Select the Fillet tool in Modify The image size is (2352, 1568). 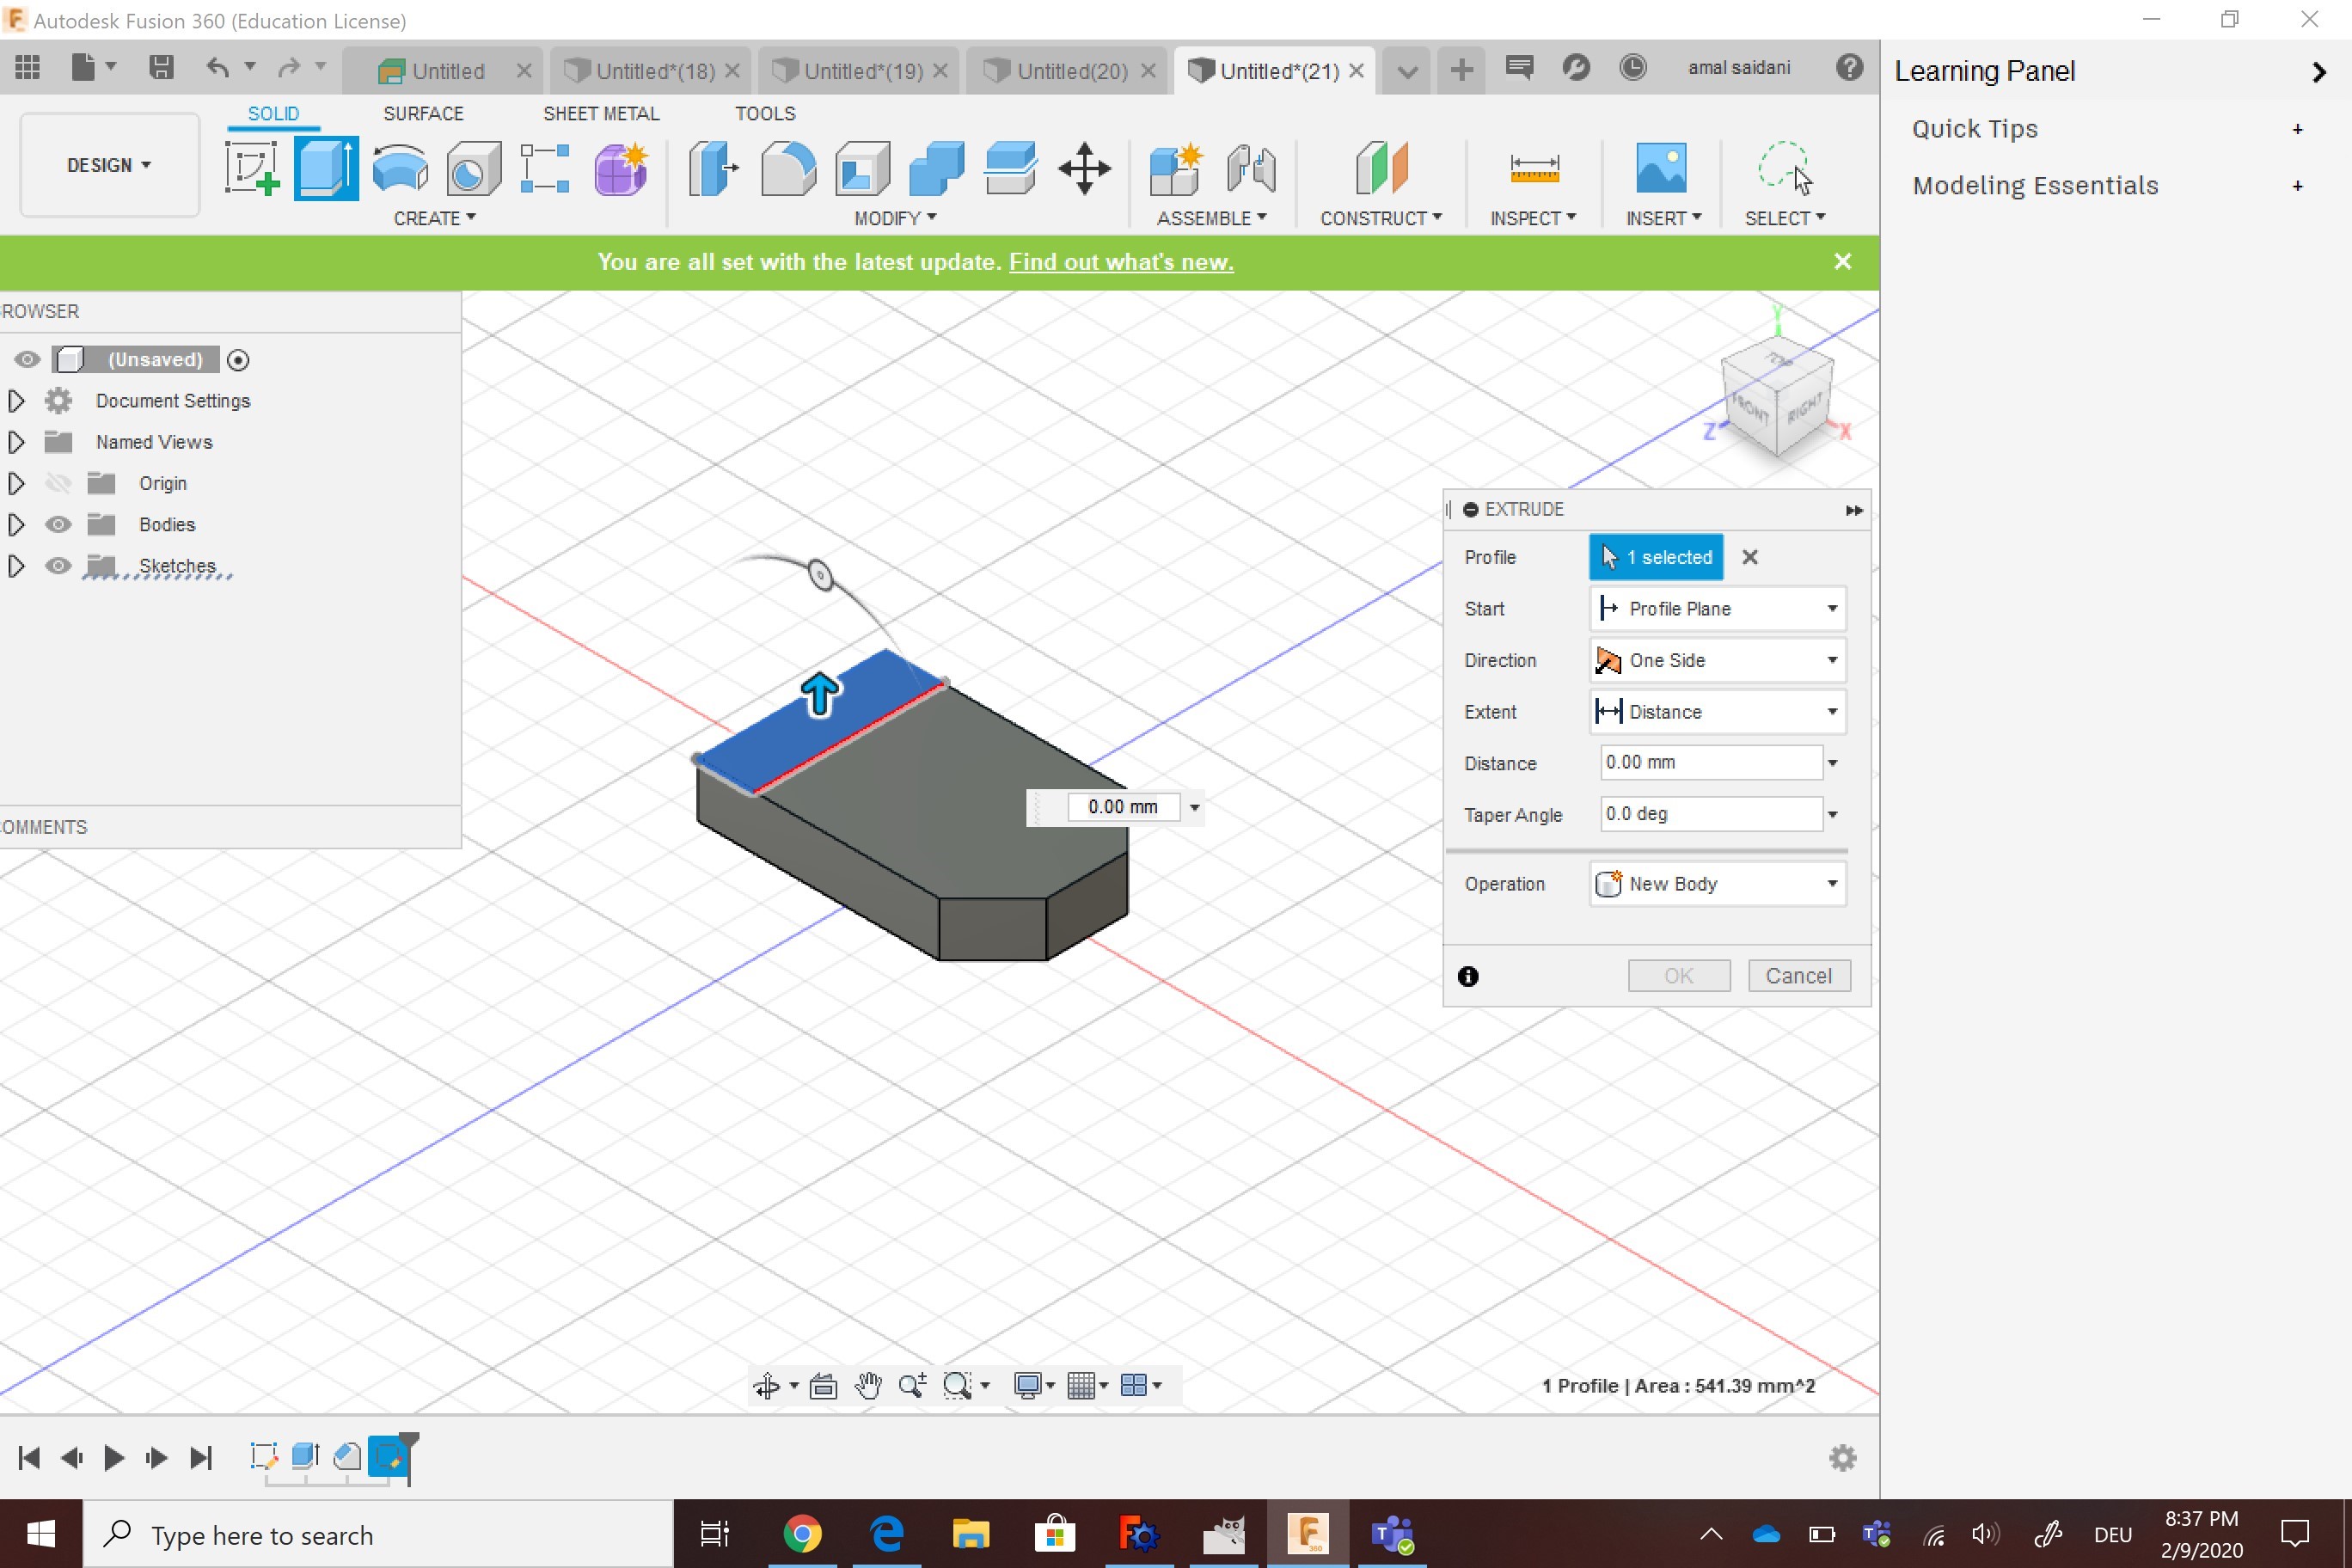788,168
